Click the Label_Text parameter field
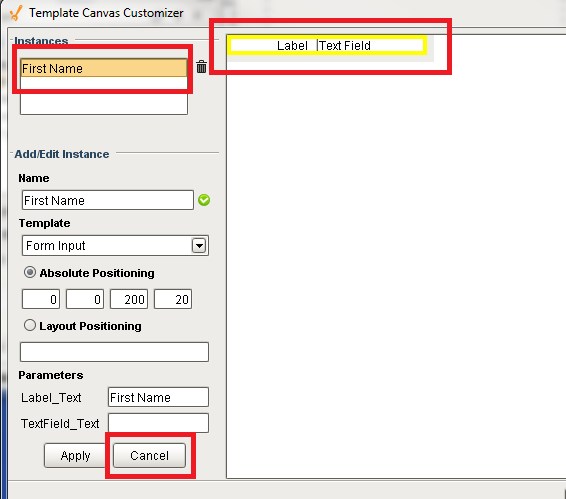 click(158, 397)
